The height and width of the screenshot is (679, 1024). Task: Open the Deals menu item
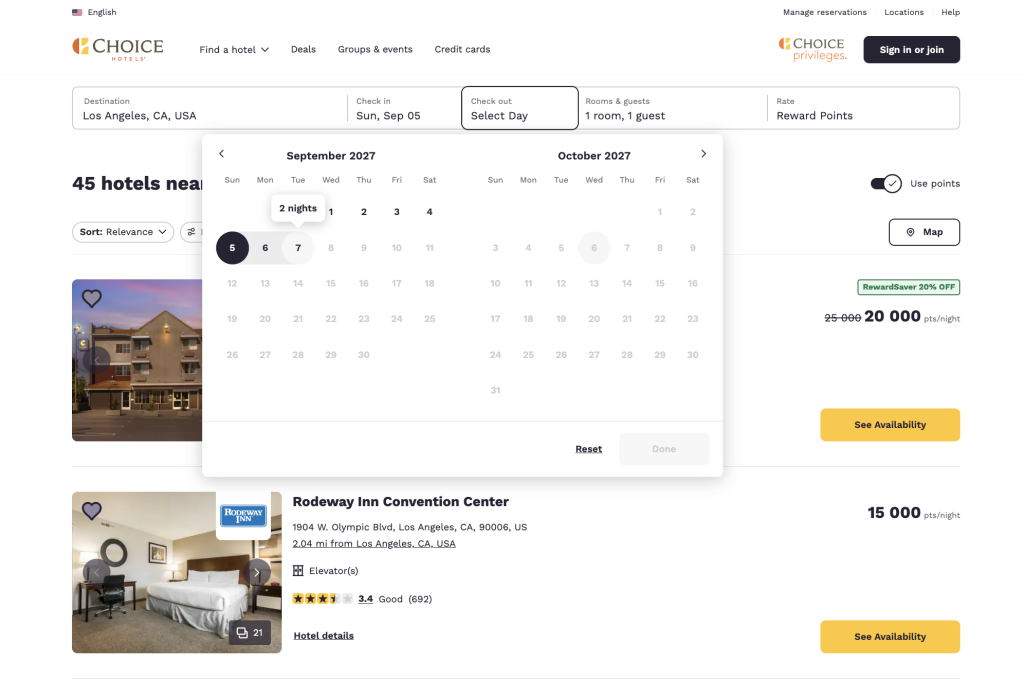tap(303, 50)
